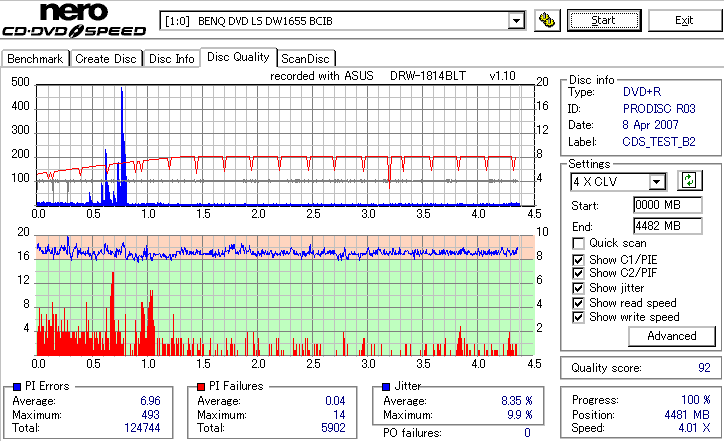Click the End position field 4482 MB
This screenshot has height=441, width=724.
(x=668, y=226)
